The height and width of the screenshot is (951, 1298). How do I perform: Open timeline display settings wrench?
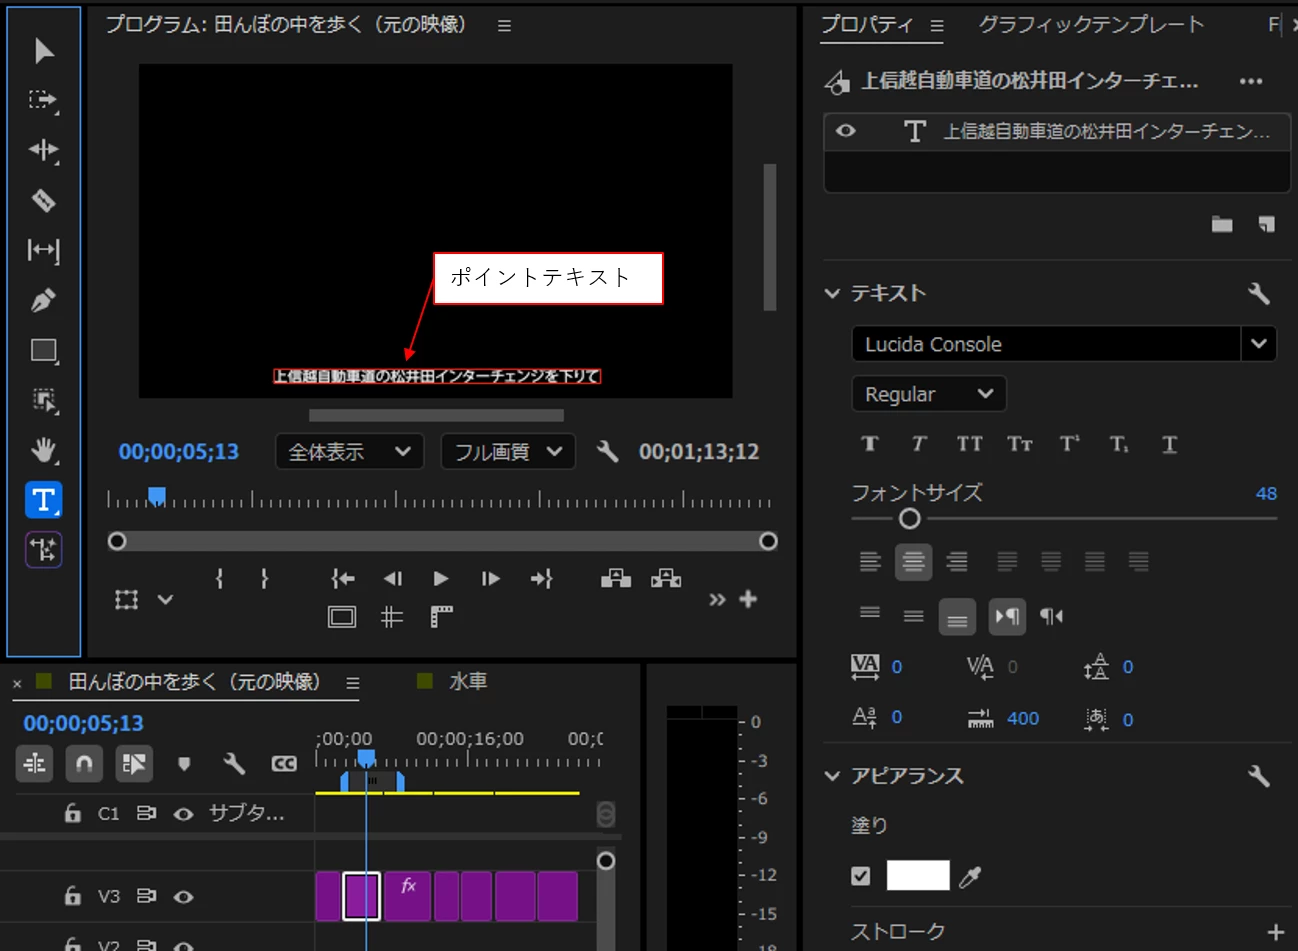(234, 764)
